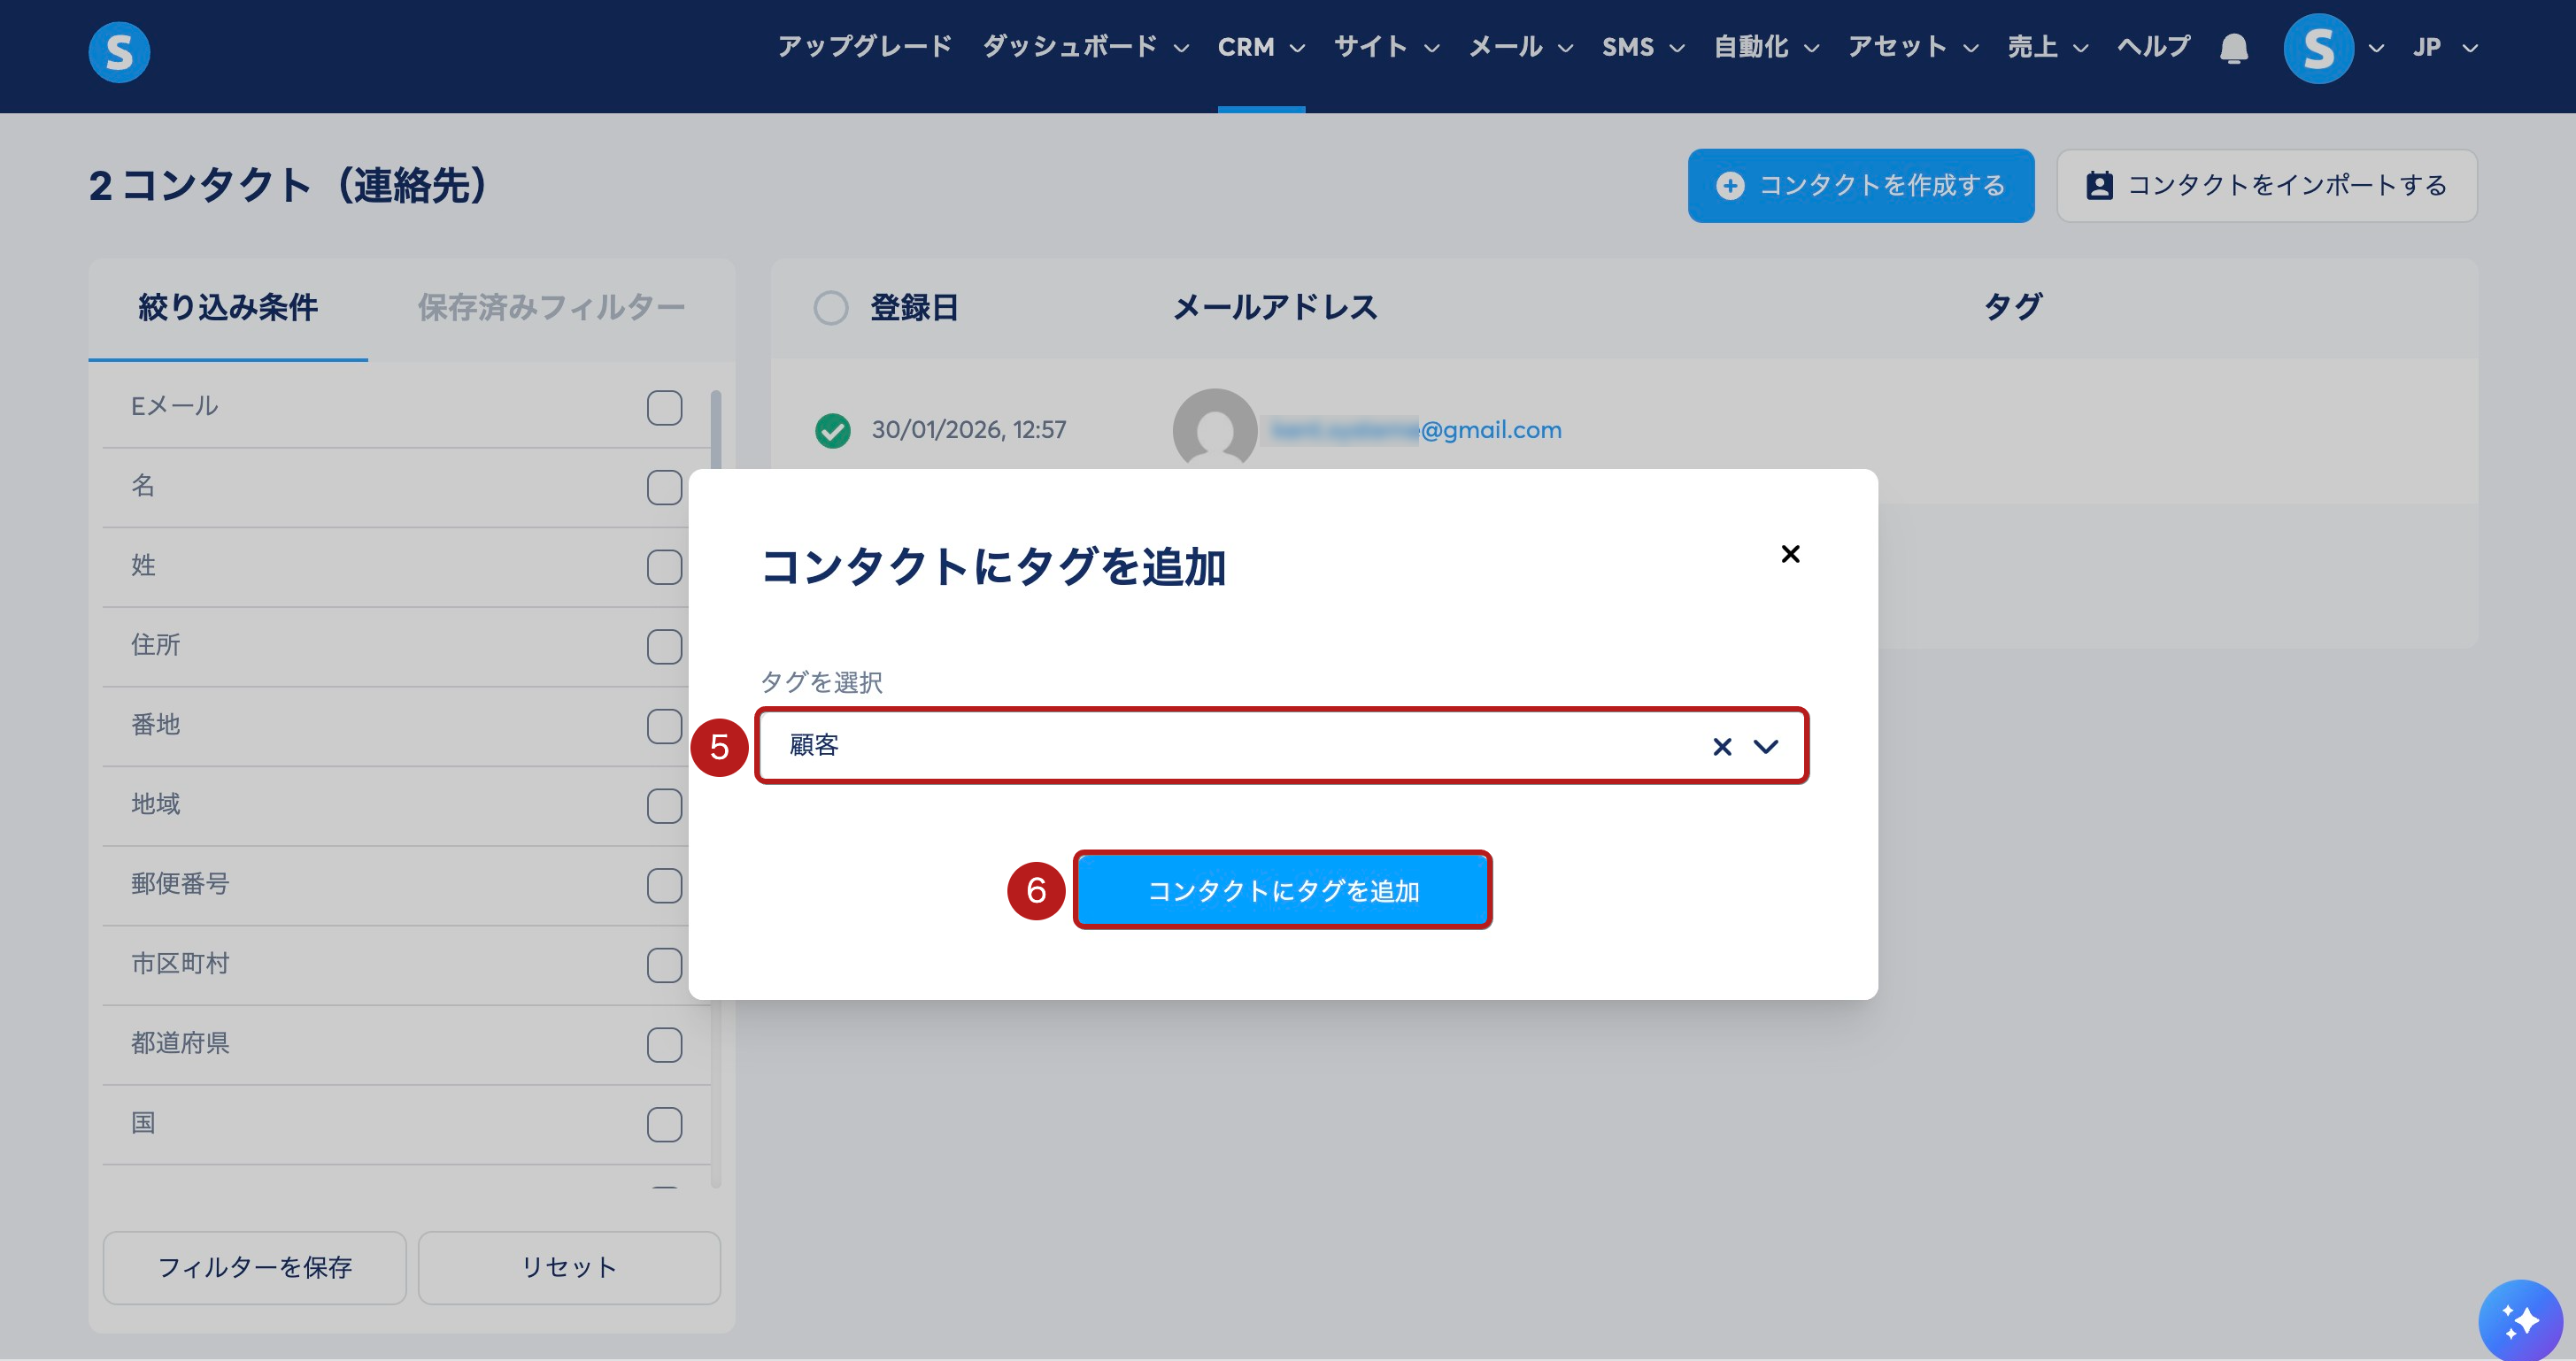Click the コンタクトにタグを追加 button

point(1282,890)
